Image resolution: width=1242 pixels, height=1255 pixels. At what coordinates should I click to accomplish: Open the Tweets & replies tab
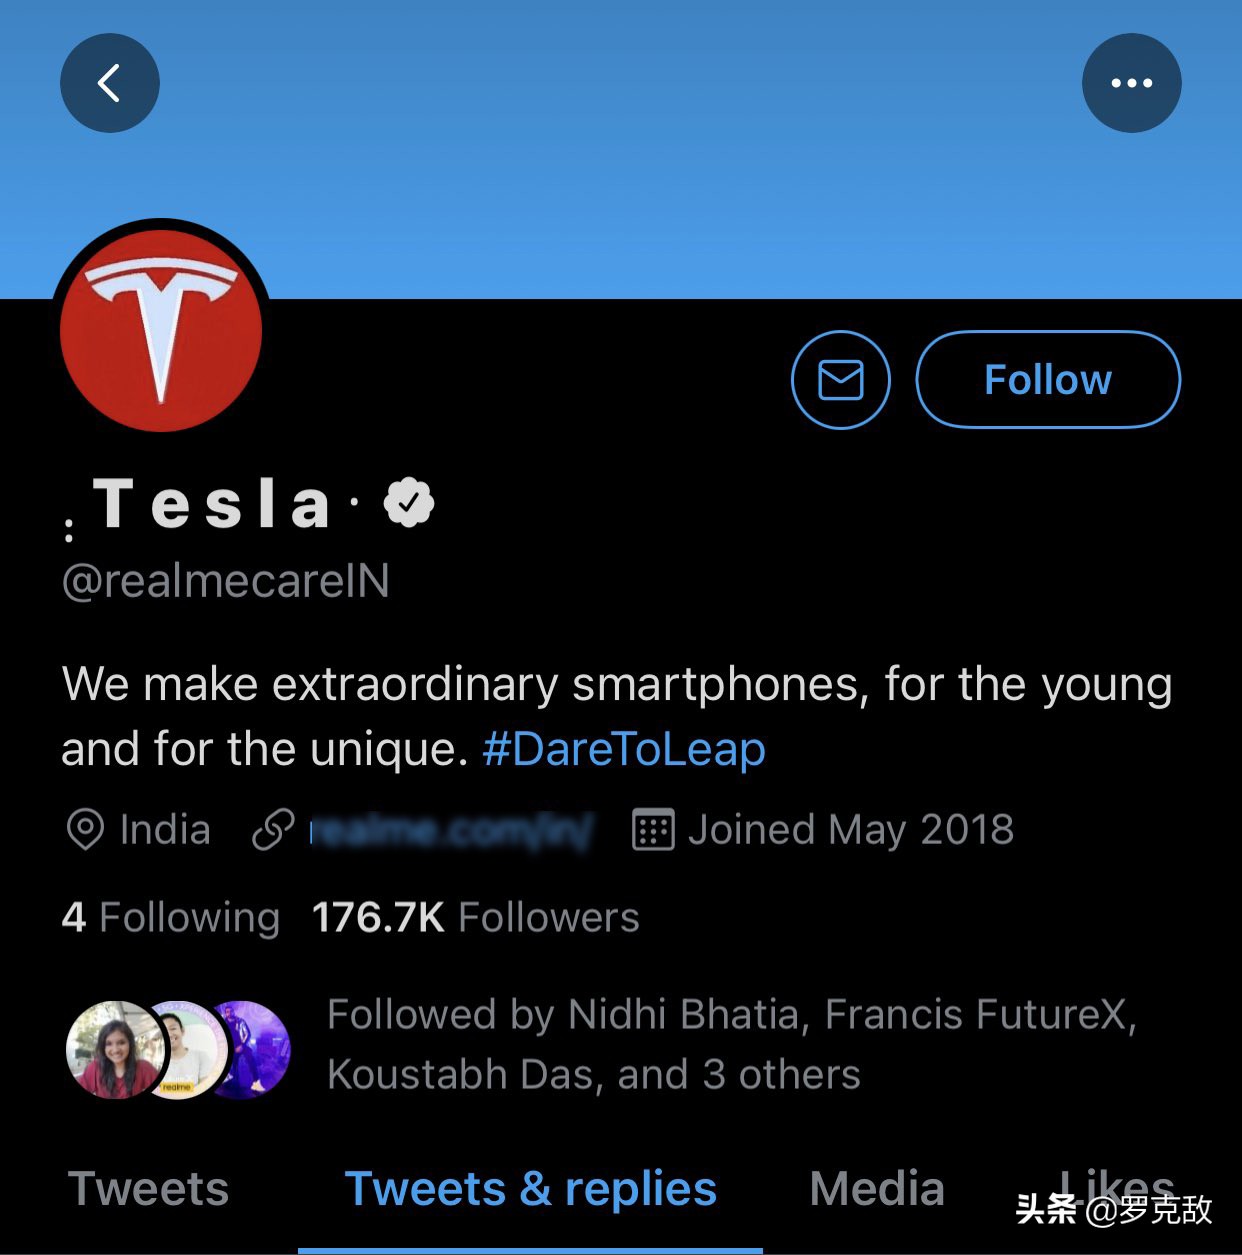tap(530, 1189)
